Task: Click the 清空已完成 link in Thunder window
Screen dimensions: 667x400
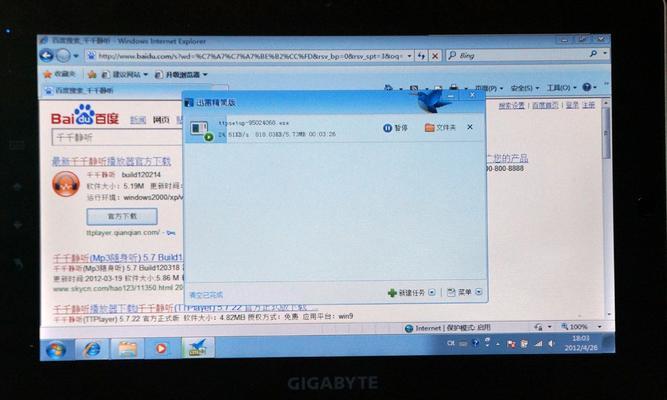Action: [206, 295]
